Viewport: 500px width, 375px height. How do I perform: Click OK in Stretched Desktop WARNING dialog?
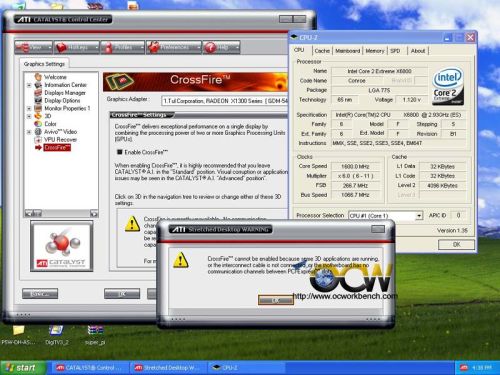click(x=276, y=300)
